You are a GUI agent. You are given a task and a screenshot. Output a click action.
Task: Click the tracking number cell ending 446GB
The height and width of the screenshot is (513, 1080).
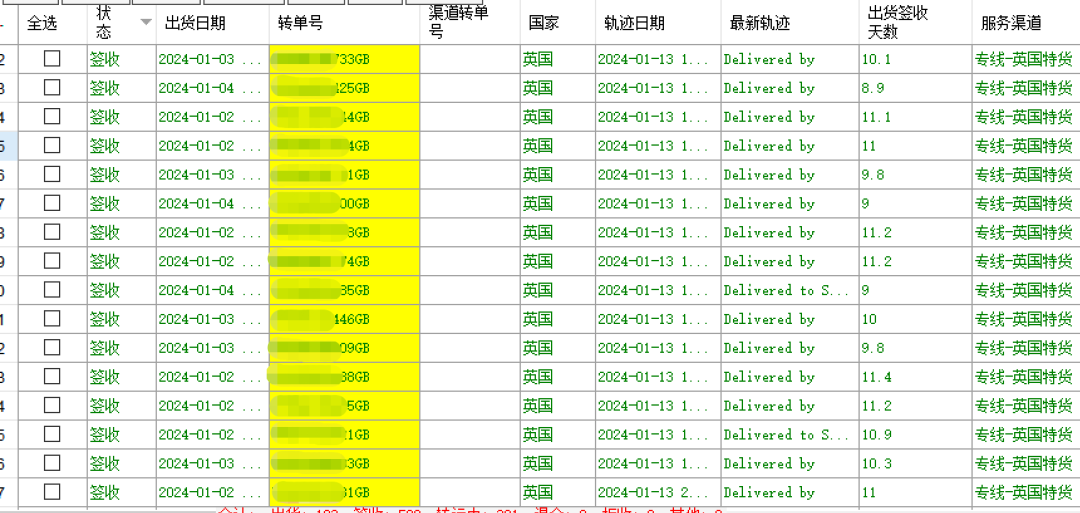point(344,320)
